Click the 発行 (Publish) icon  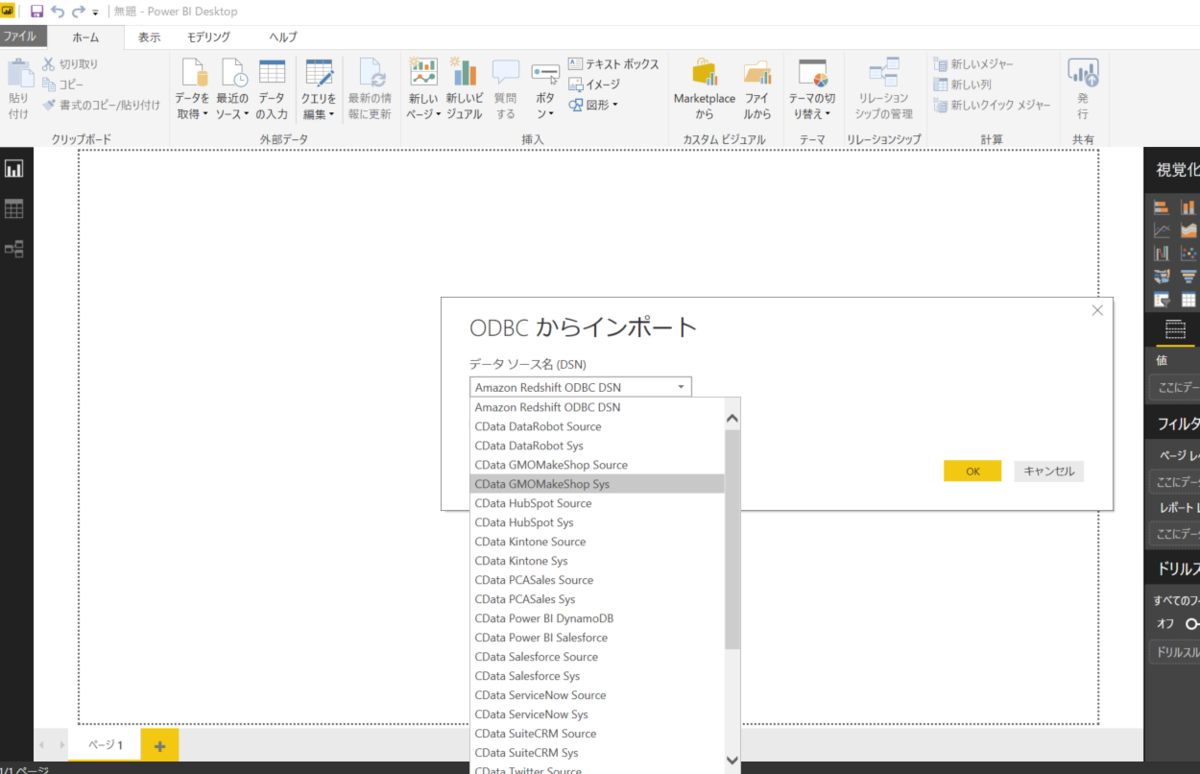pos(1083,85)
